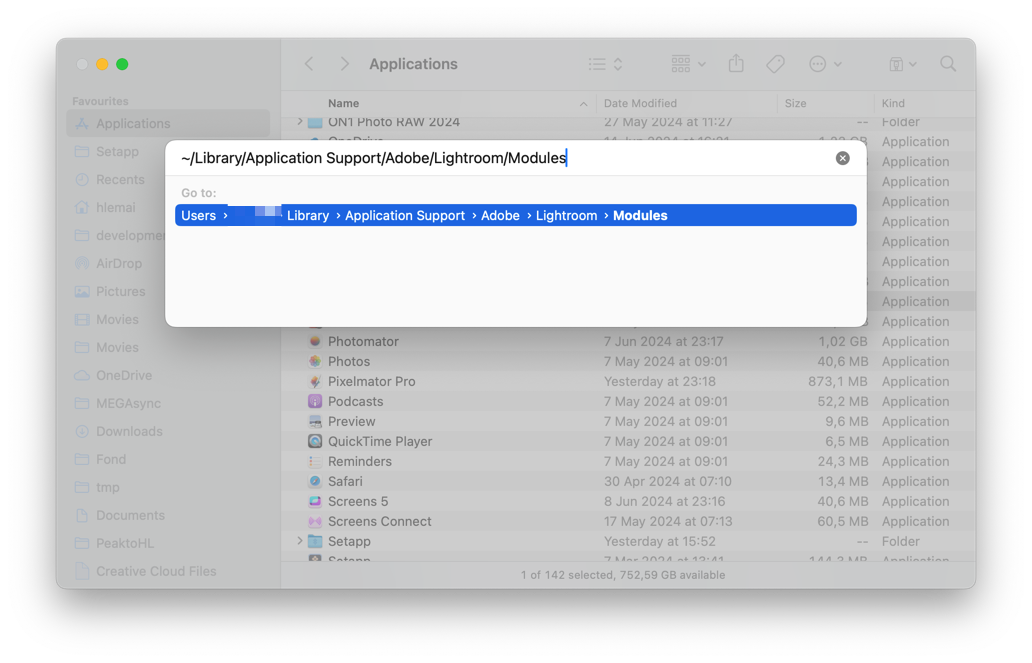1032x663 pixels.
Task: Select the ON1 Photo RAW 2024 row
Action: click(629, 122)
